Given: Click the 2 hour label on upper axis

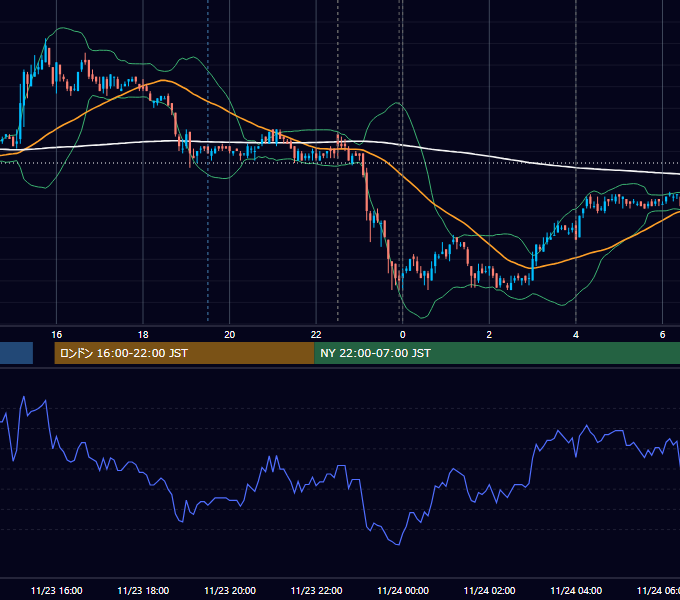Looking at the screenshot, I should 489,335.
